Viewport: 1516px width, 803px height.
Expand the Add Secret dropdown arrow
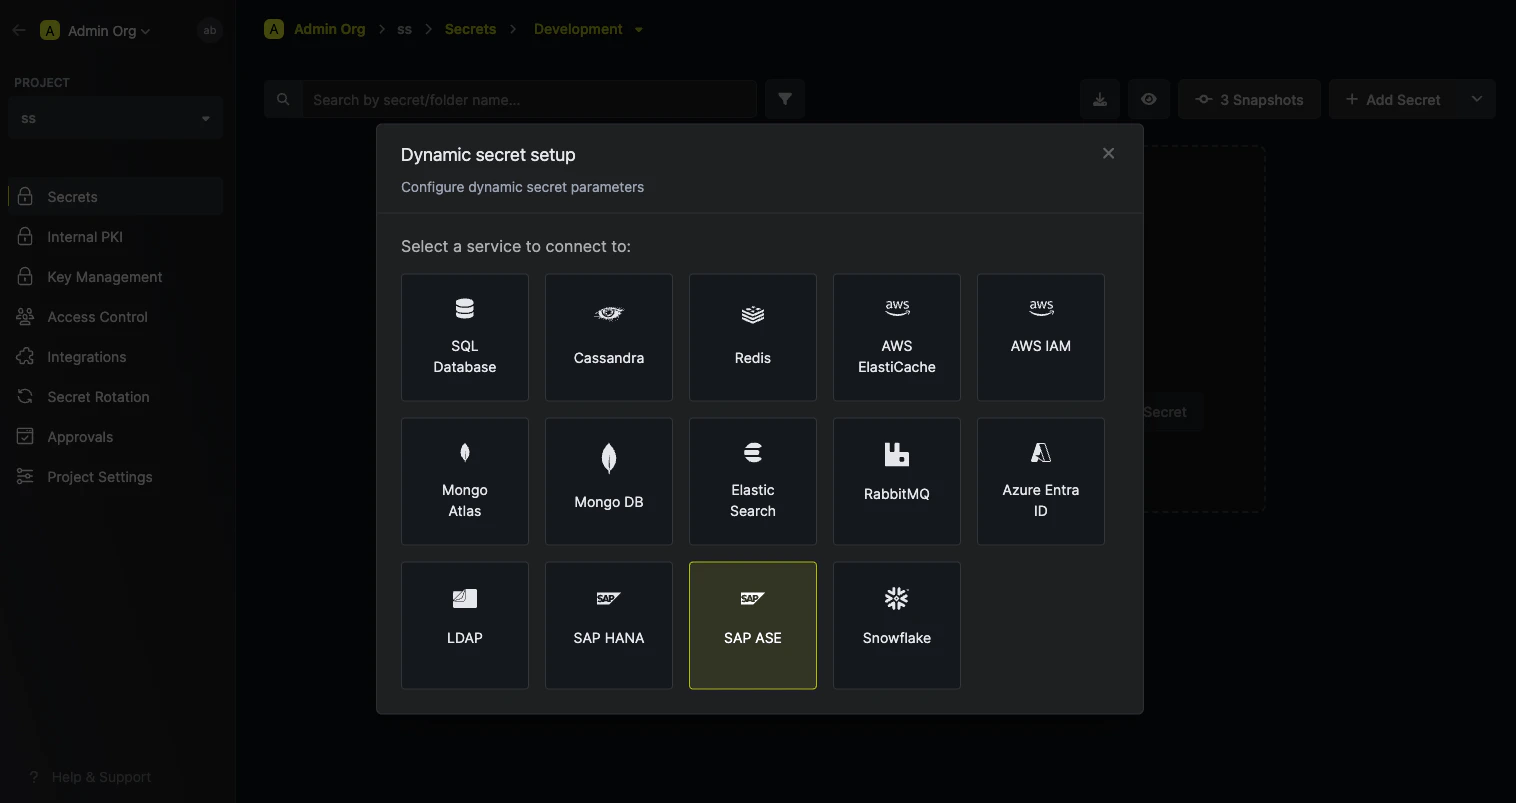pyautogui.click(x=1477, y=99)
